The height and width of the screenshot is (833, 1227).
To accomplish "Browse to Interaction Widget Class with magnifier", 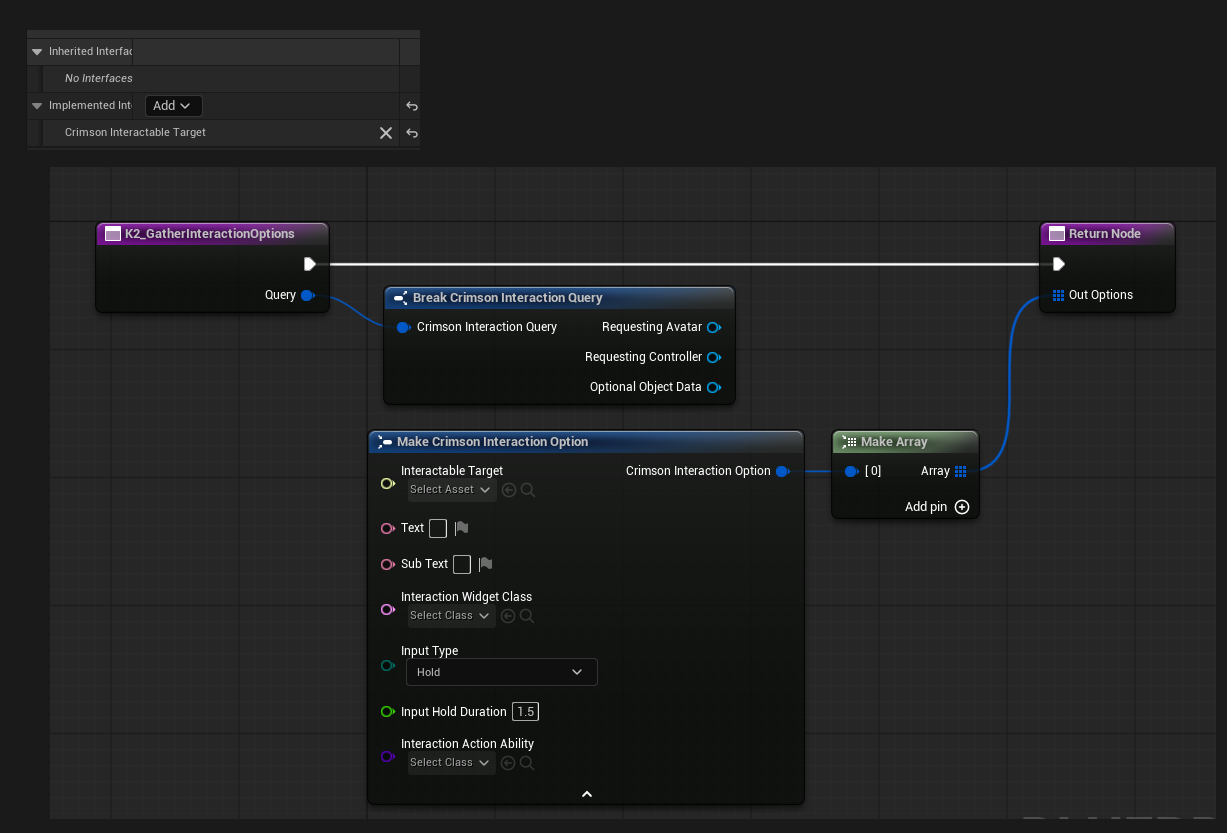I will (x=528, y=616).
